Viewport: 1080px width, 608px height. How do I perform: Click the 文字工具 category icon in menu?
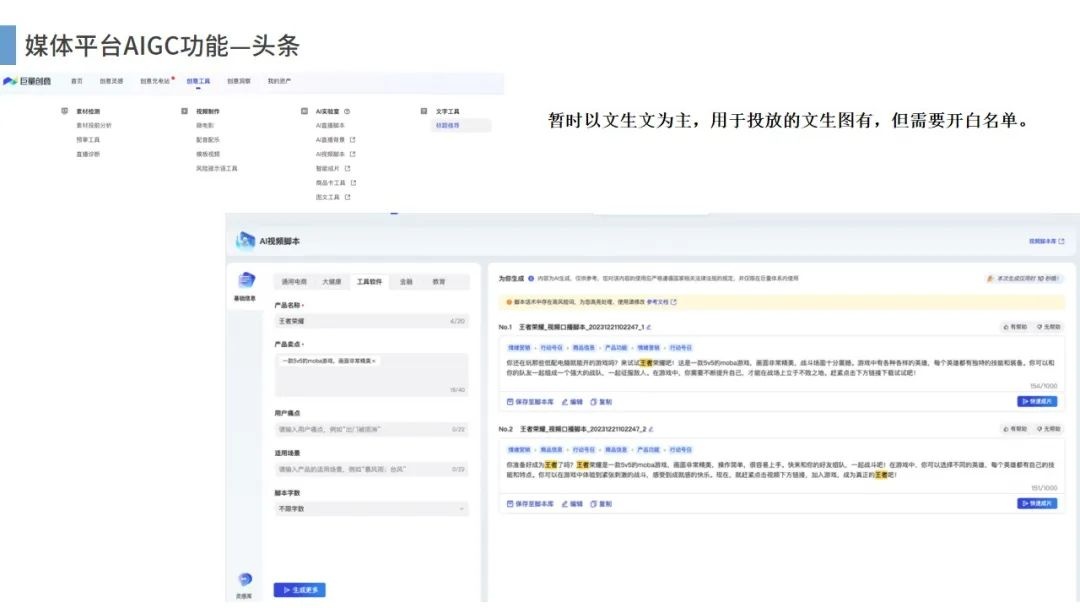click(424, 109)
